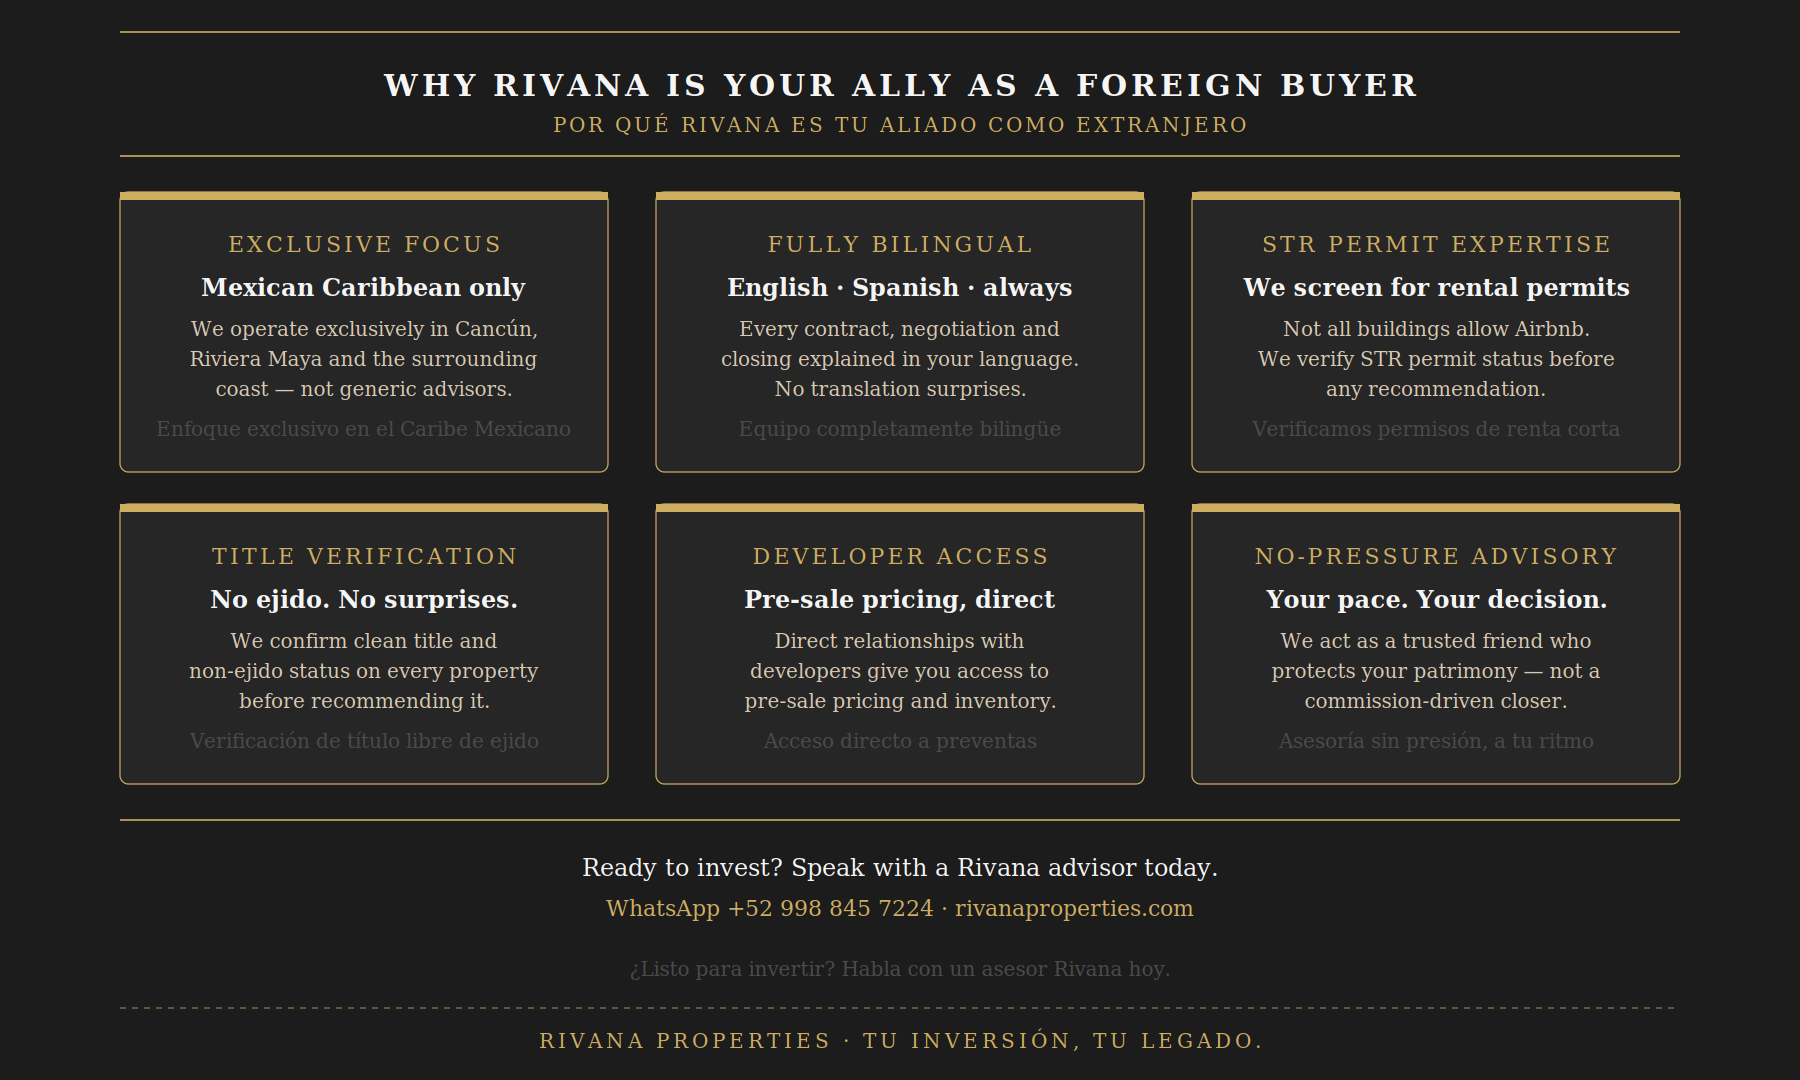
Task: Click "Enfoque exclusivo en el Caribe Mexicano" caption
Action: pos(364,430)
